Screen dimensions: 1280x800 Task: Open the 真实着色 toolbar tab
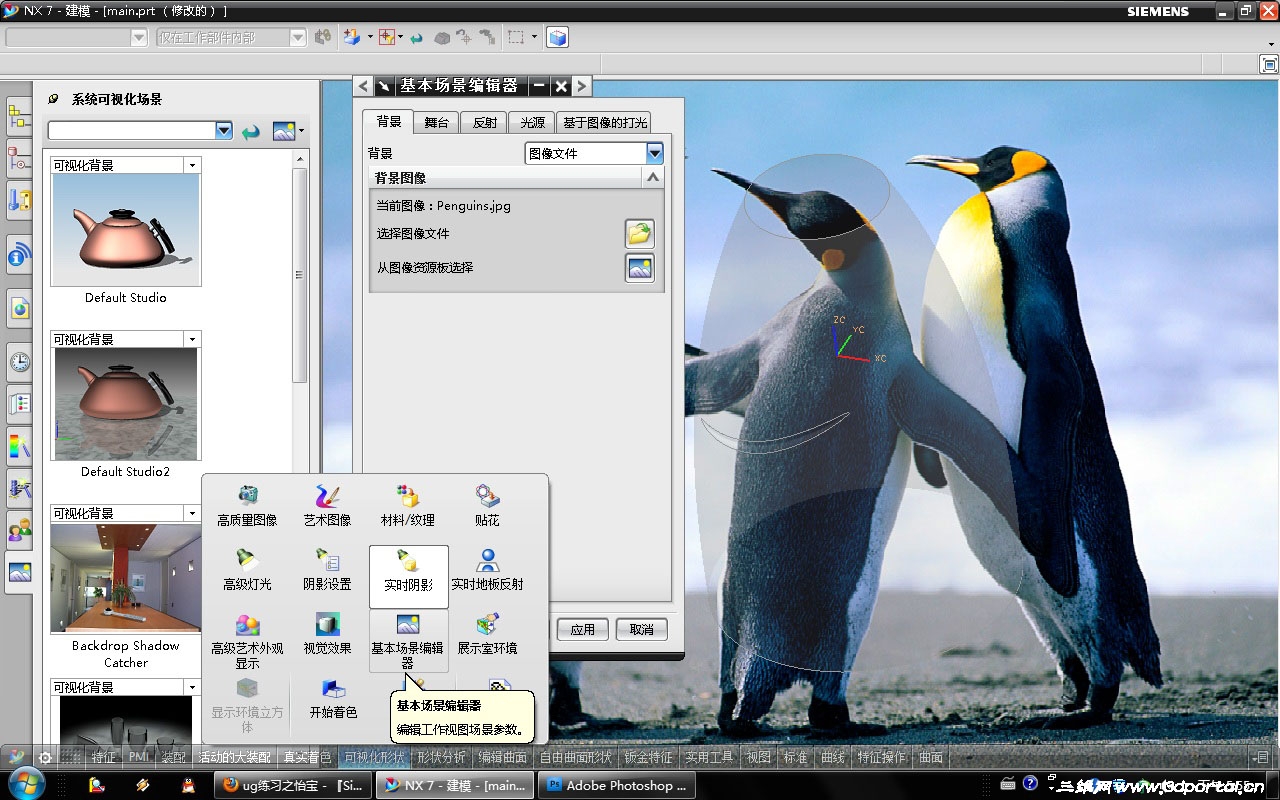click(x=307, y=757)
